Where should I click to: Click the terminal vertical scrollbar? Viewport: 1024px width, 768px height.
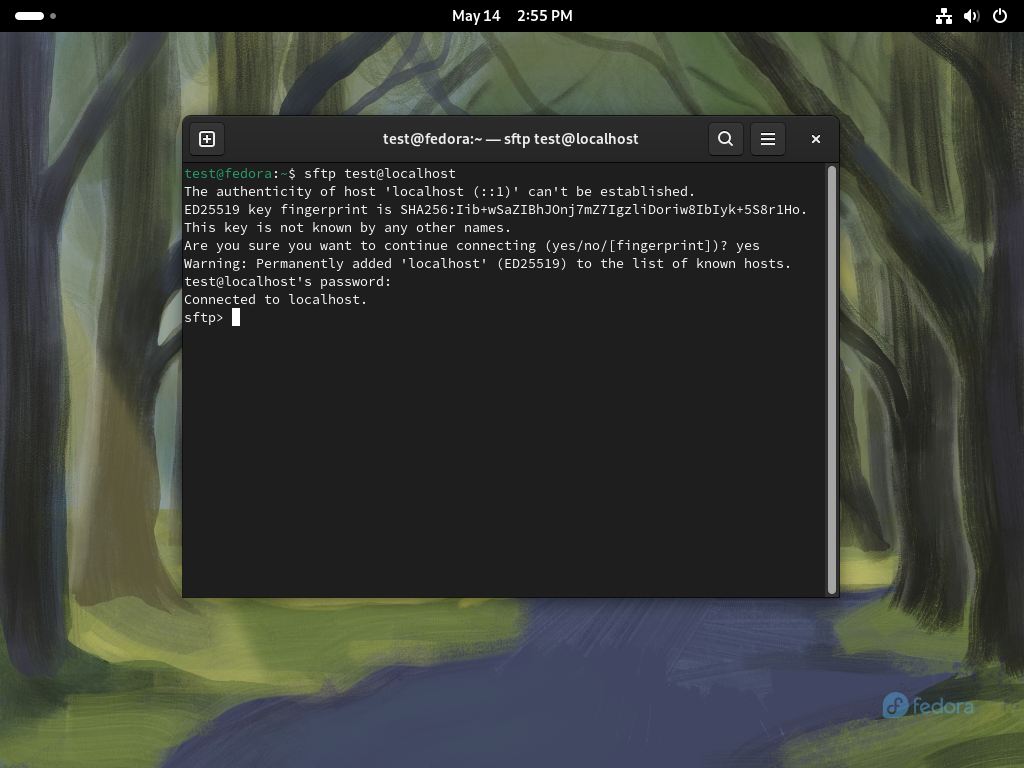[x=832, y=379]
